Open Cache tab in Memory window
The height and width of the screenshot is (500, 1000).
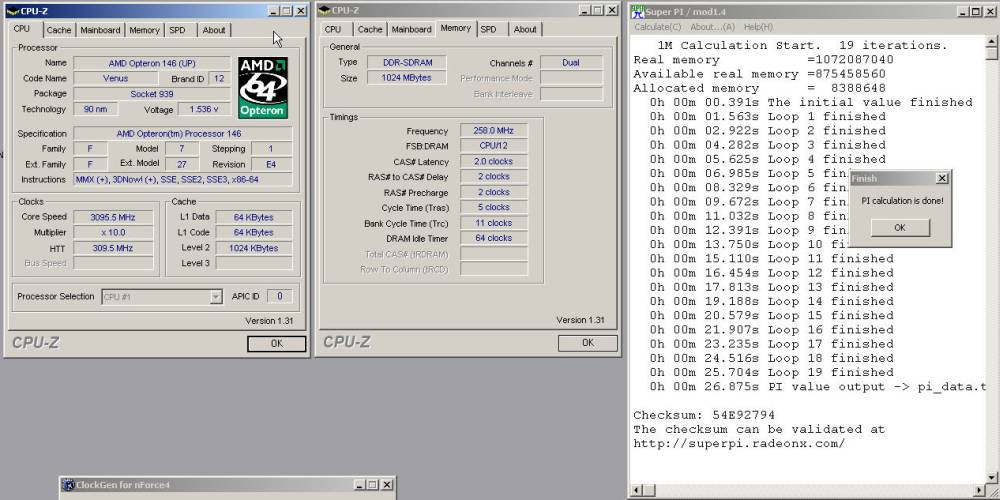(370, 29)
